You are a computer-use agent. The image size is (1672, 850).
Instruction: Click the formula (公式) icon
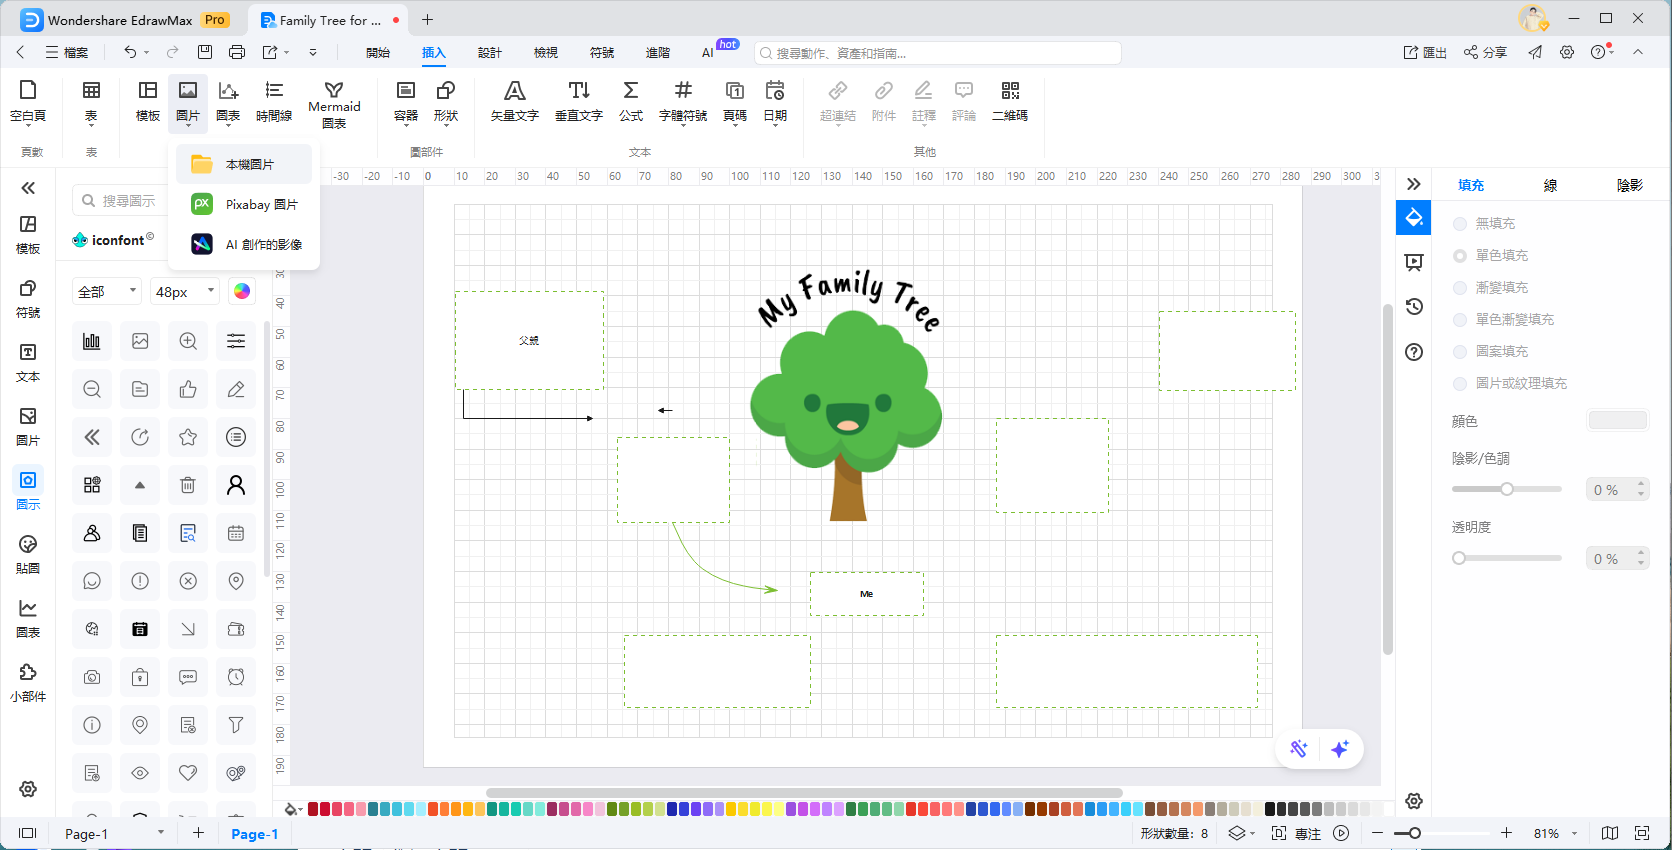pos(630,101)
